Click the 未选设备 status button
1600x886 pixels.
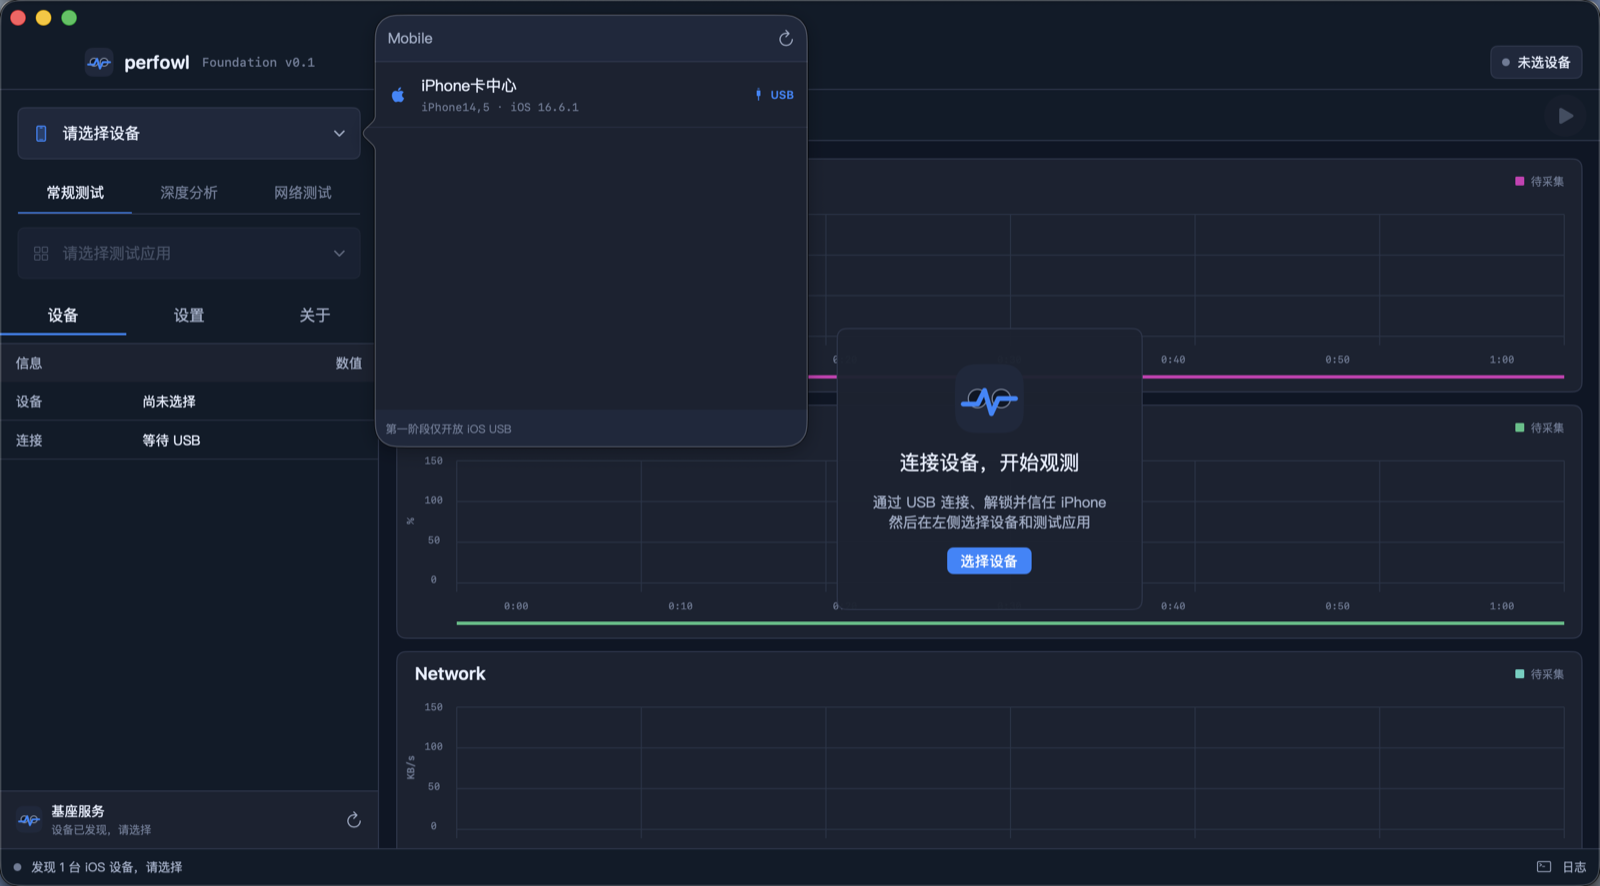click(1536, 62)
